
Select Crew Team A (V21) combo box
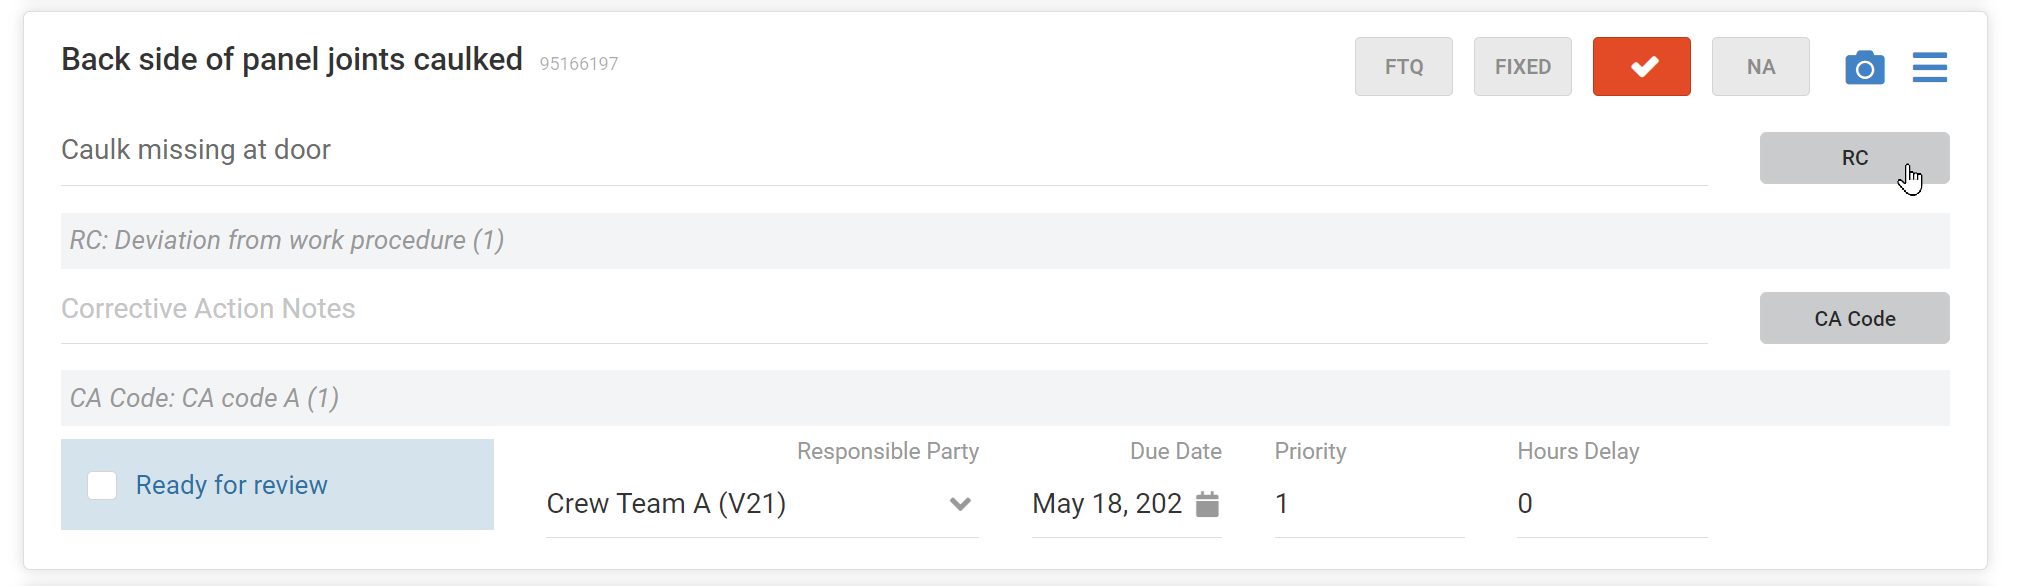(x=762, y=504)
